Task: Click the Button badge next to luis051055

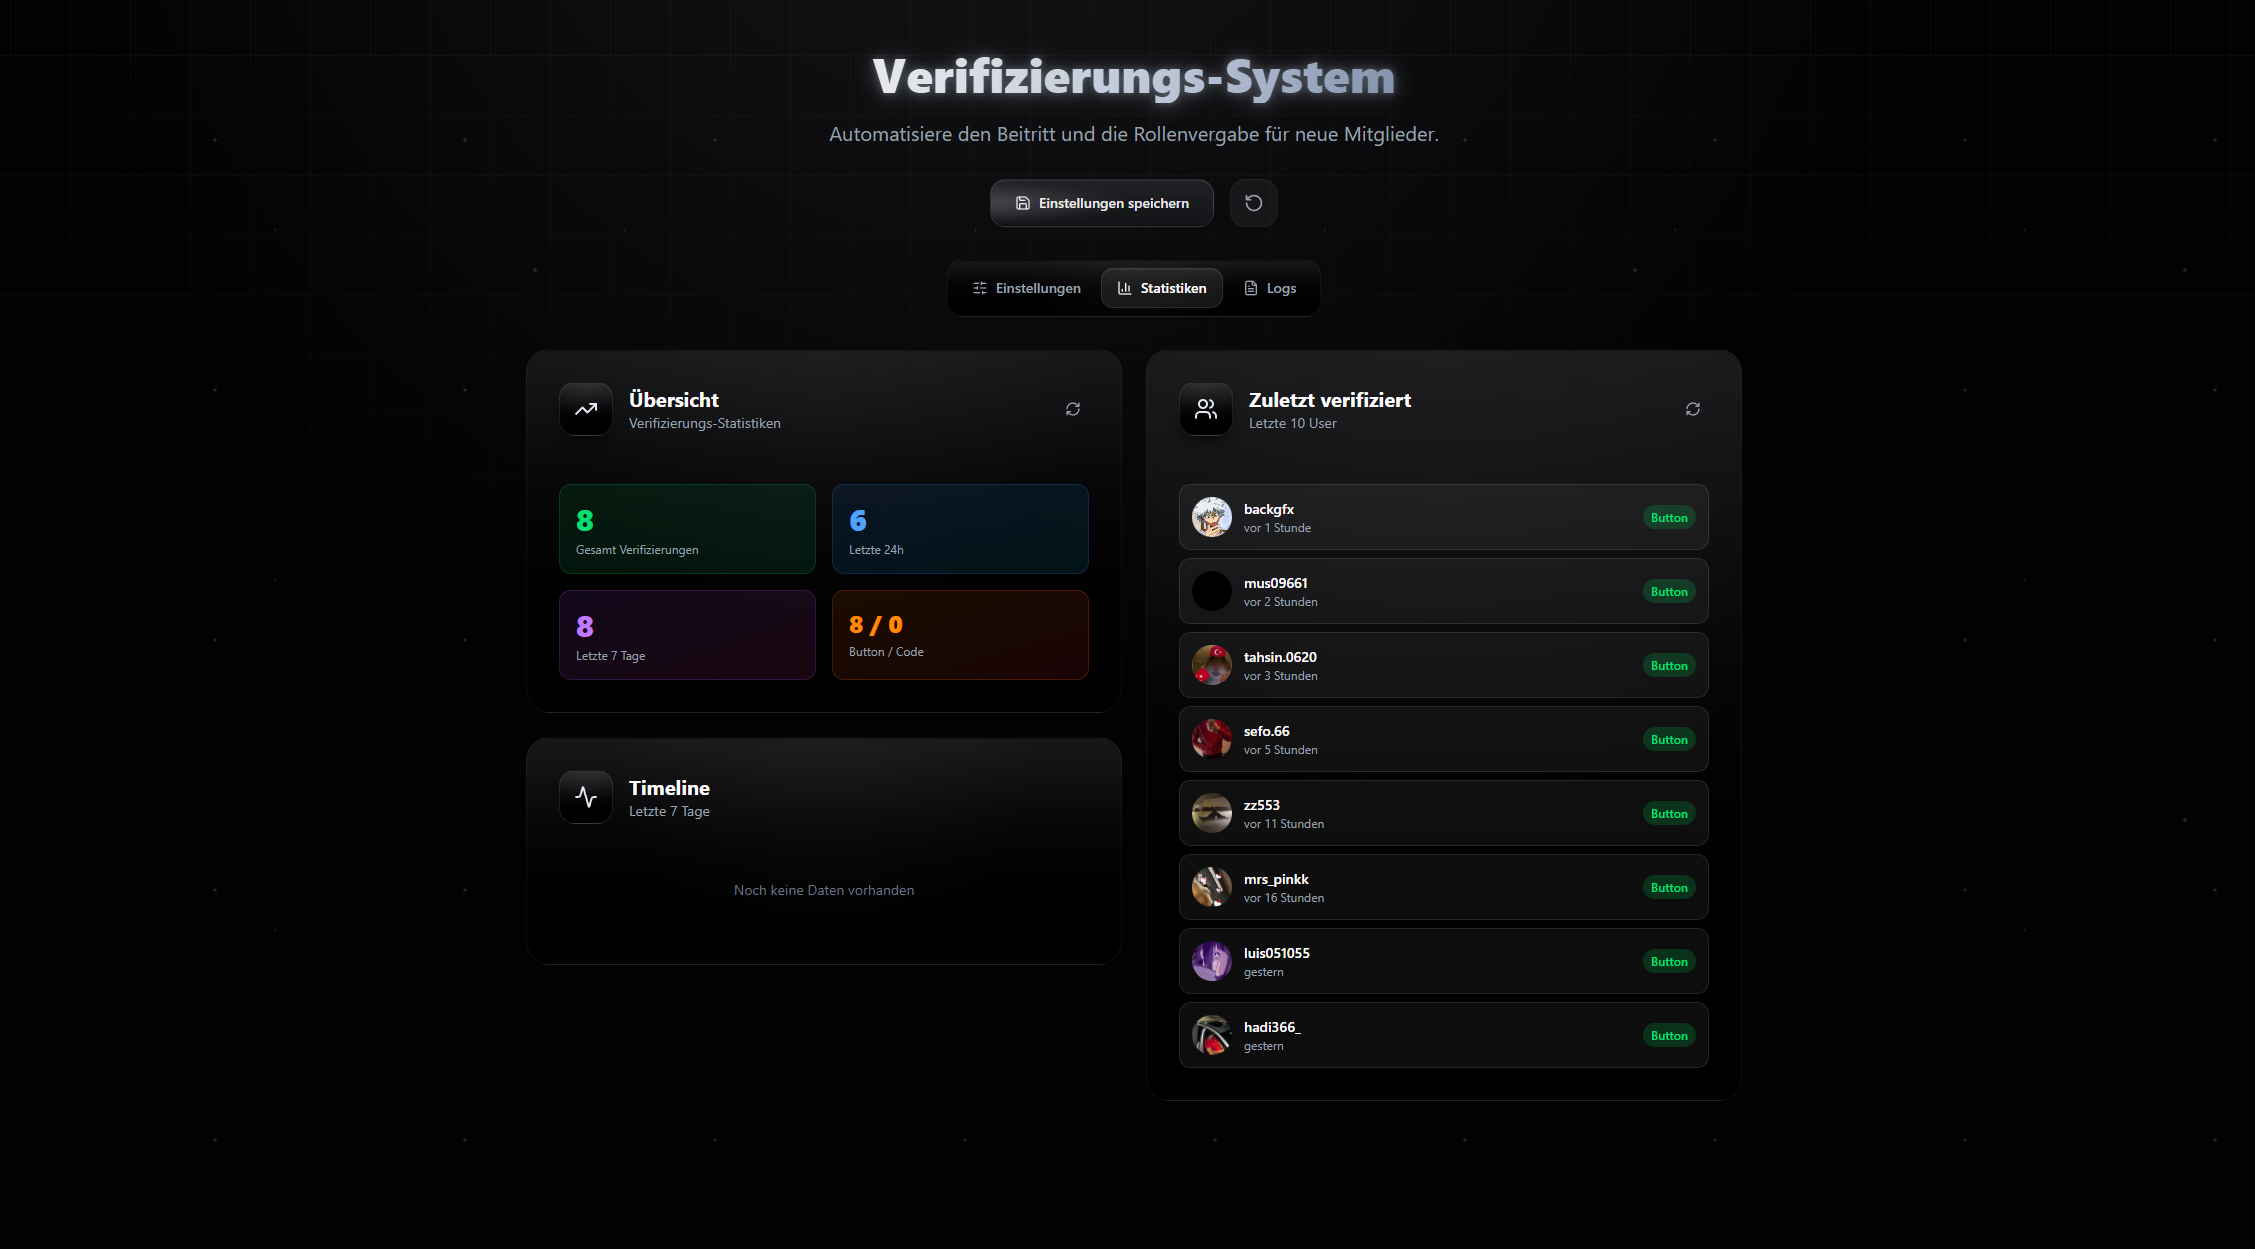Action: [x=1668, y=961]
